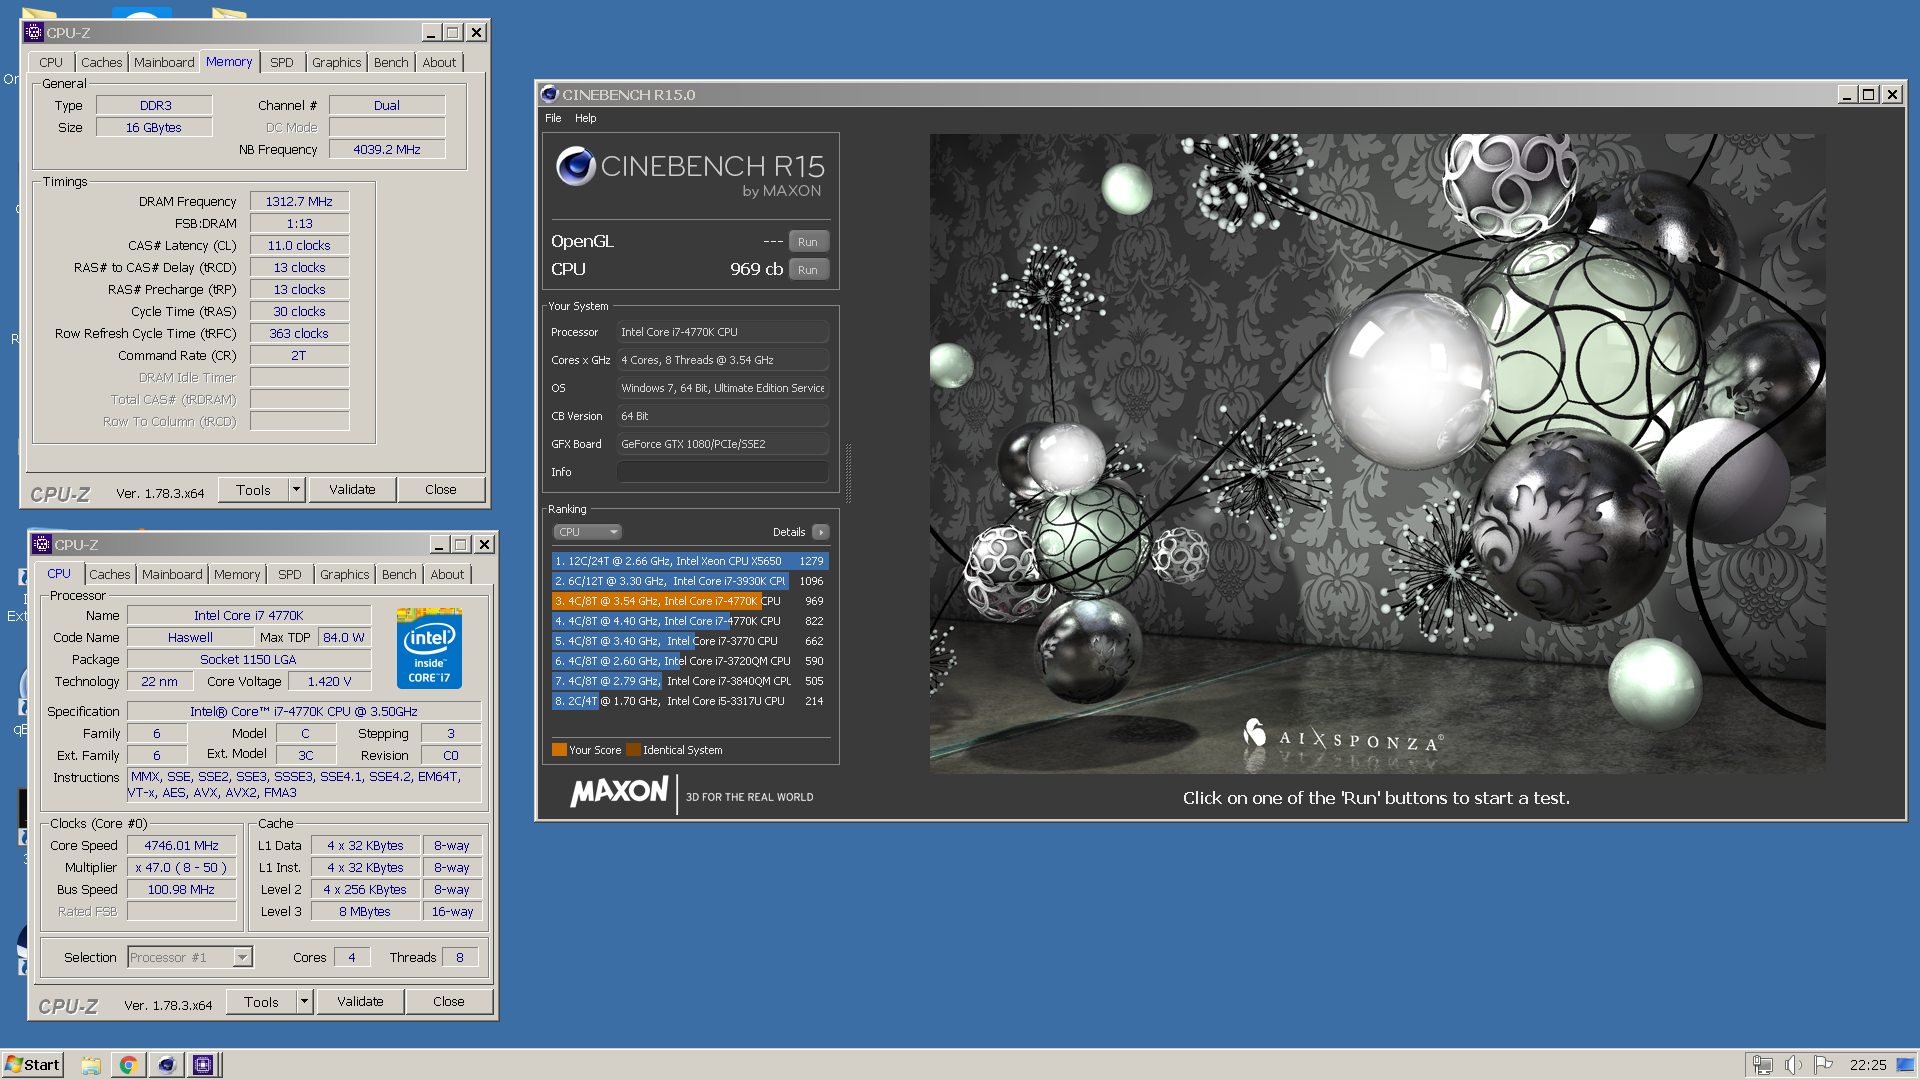Click Tools button in upper CPU-Z
This screenshot has width=1920, height=1080.
pos(253,490)
